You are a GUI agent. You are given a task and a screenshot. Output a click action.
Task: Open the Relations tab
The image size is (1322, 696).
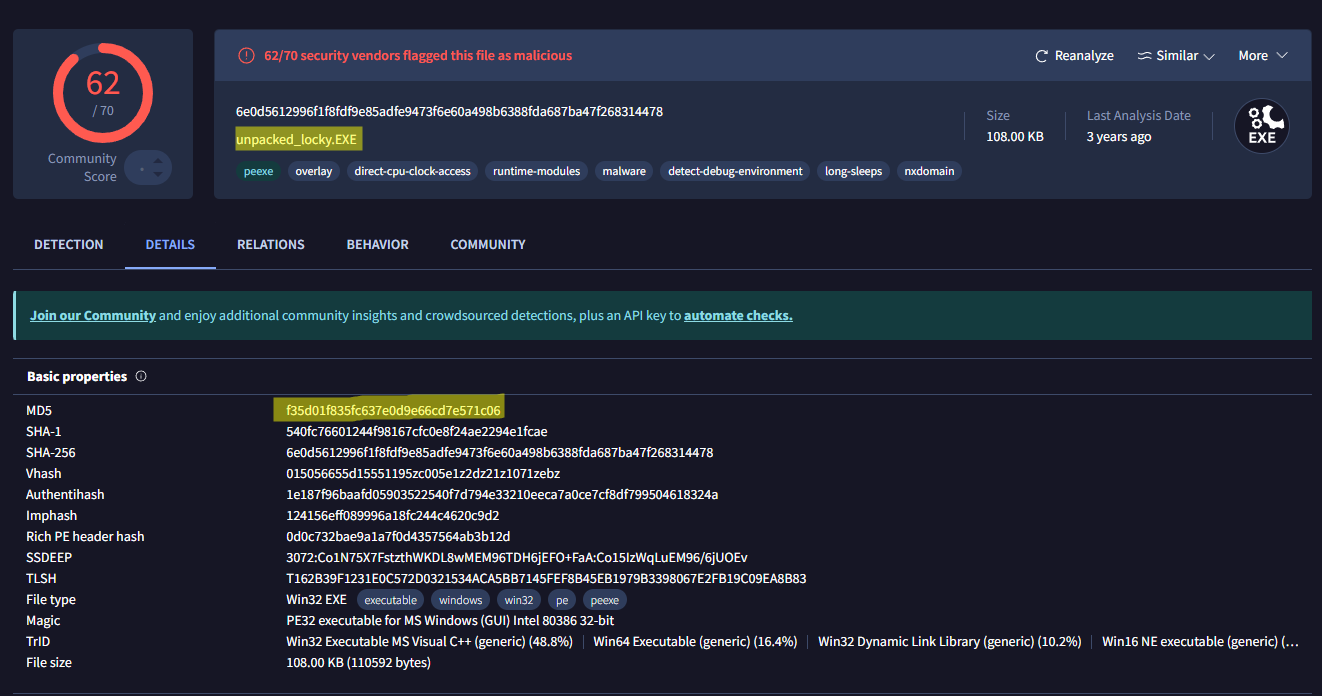point(271,245)
